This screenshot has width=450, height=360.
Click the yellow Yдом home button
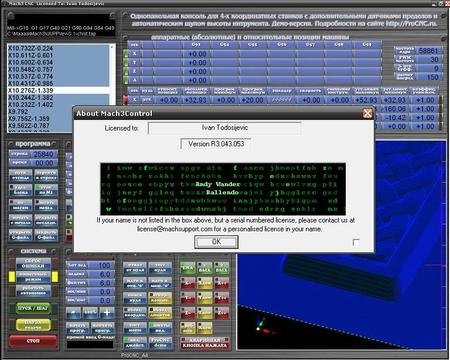[x=205, y=298]
